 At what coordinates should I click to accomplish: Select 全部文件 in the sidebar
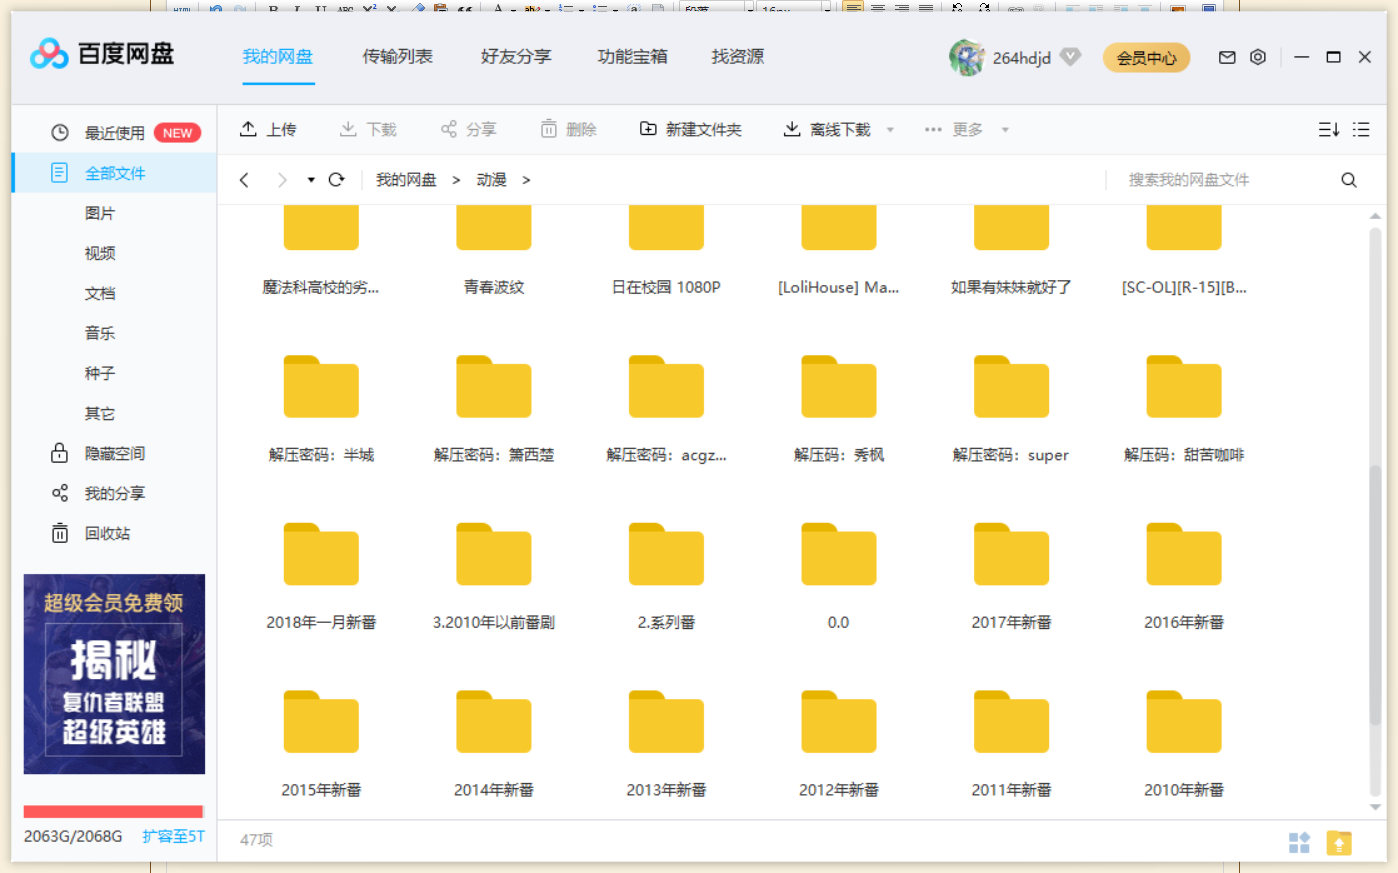[x=114, y=173]
